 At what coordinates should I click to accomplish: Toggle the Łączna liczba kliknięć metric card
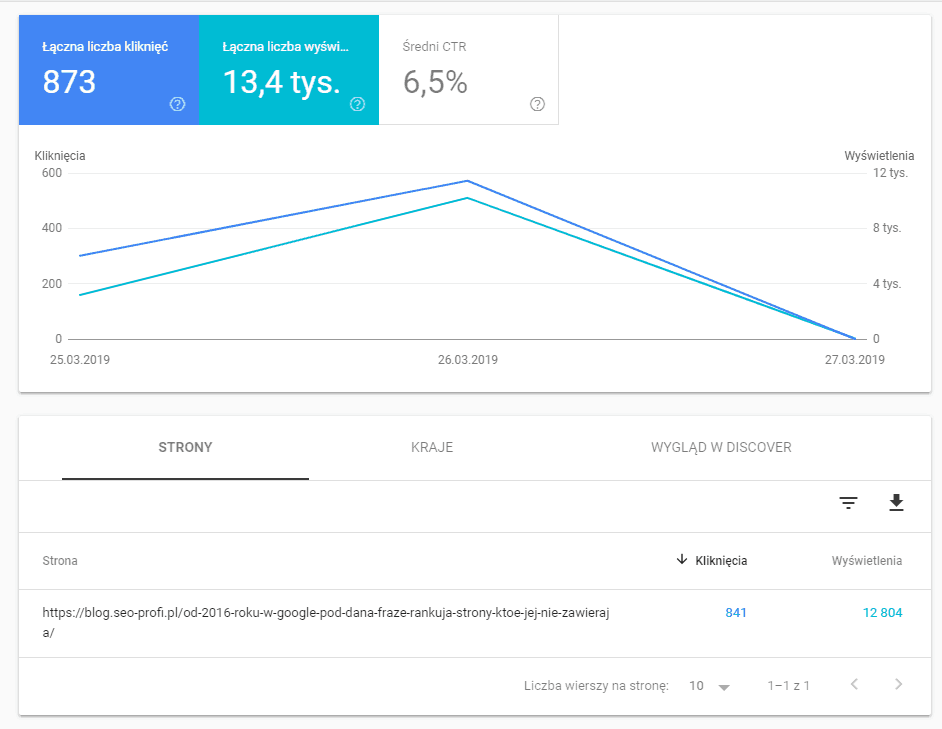108,70
